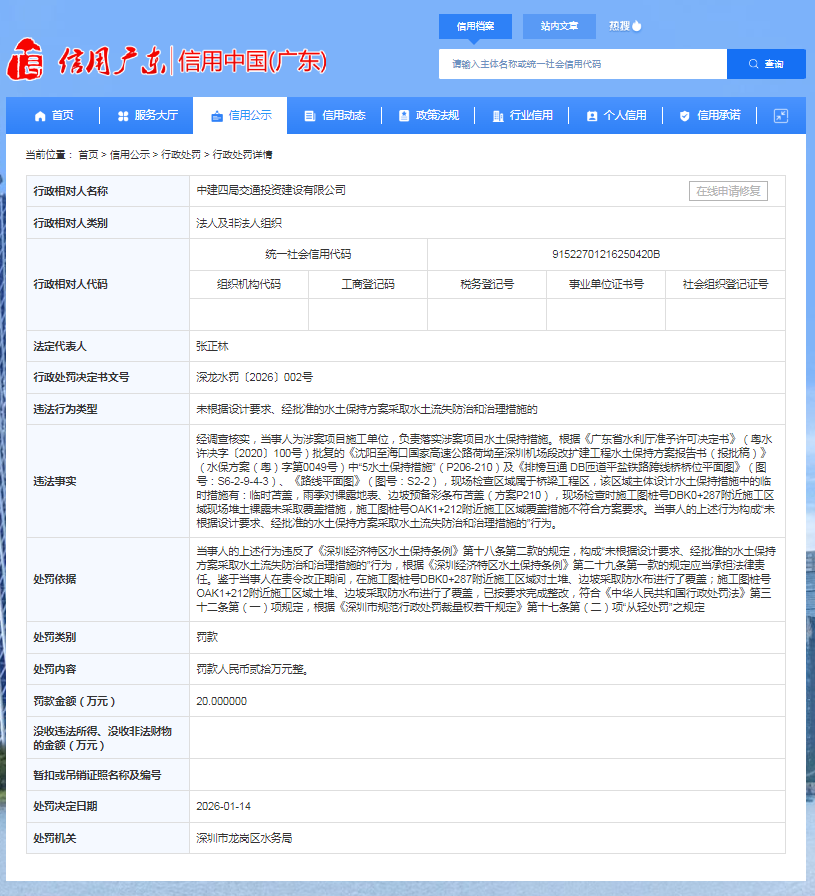
Task: Open the 服务大厅 navigation item
Action: 147,115
